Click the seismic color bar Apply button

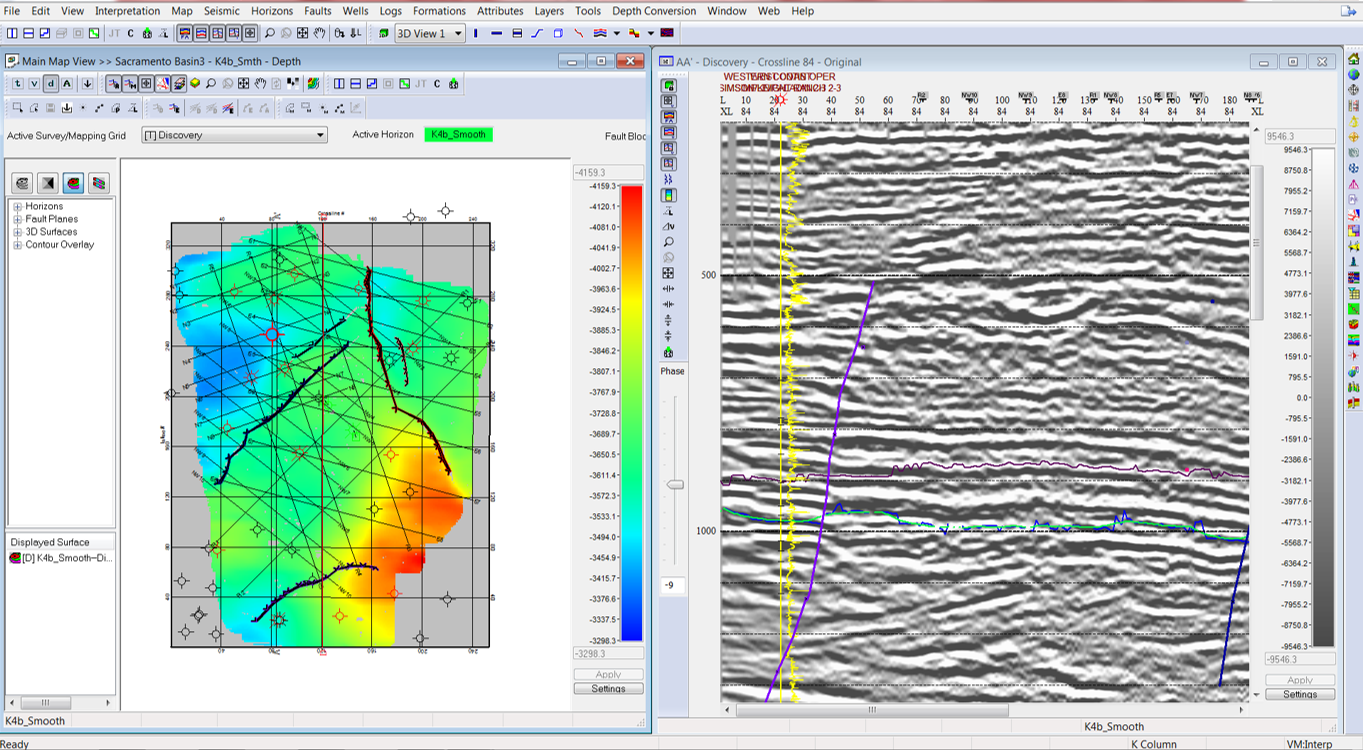[1300, 680]
